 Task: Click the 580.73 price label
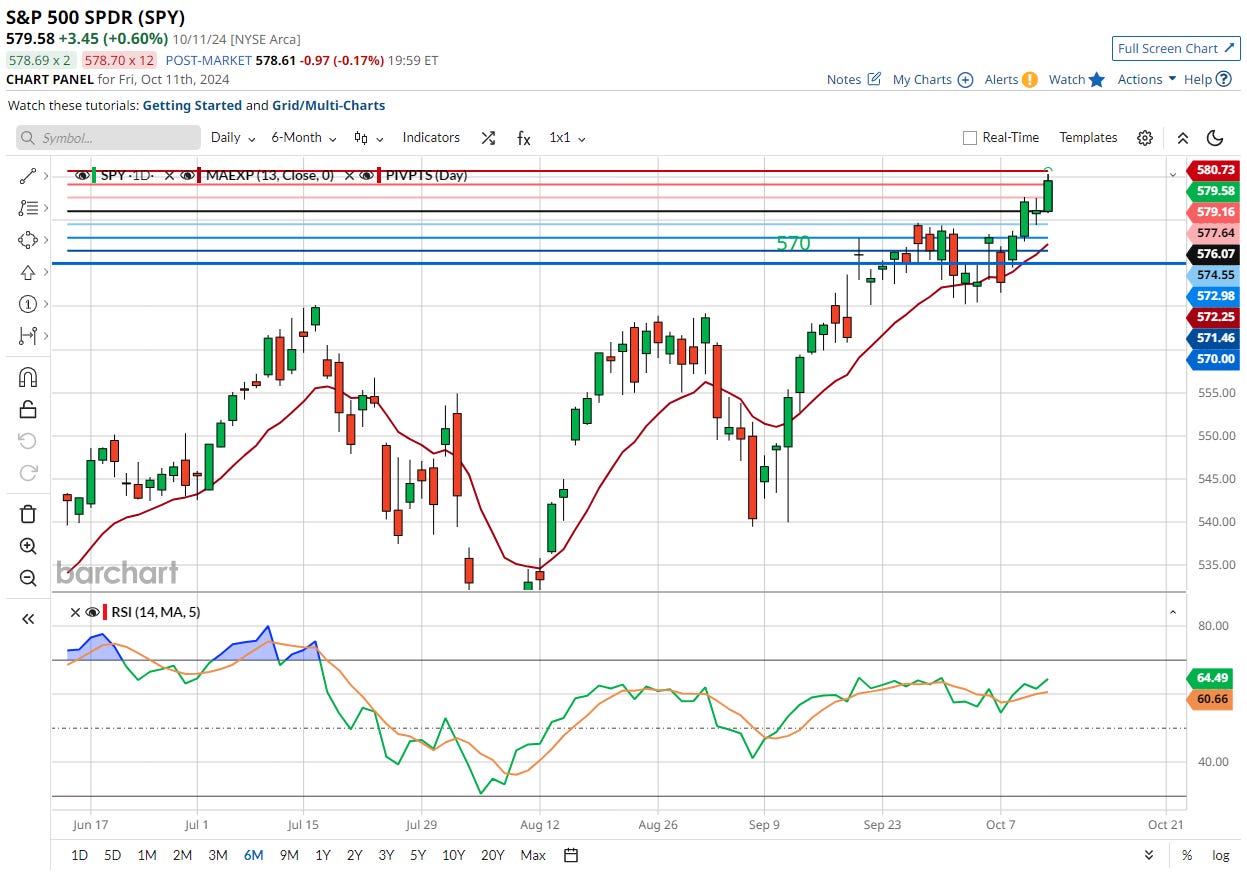(1212, 170)
